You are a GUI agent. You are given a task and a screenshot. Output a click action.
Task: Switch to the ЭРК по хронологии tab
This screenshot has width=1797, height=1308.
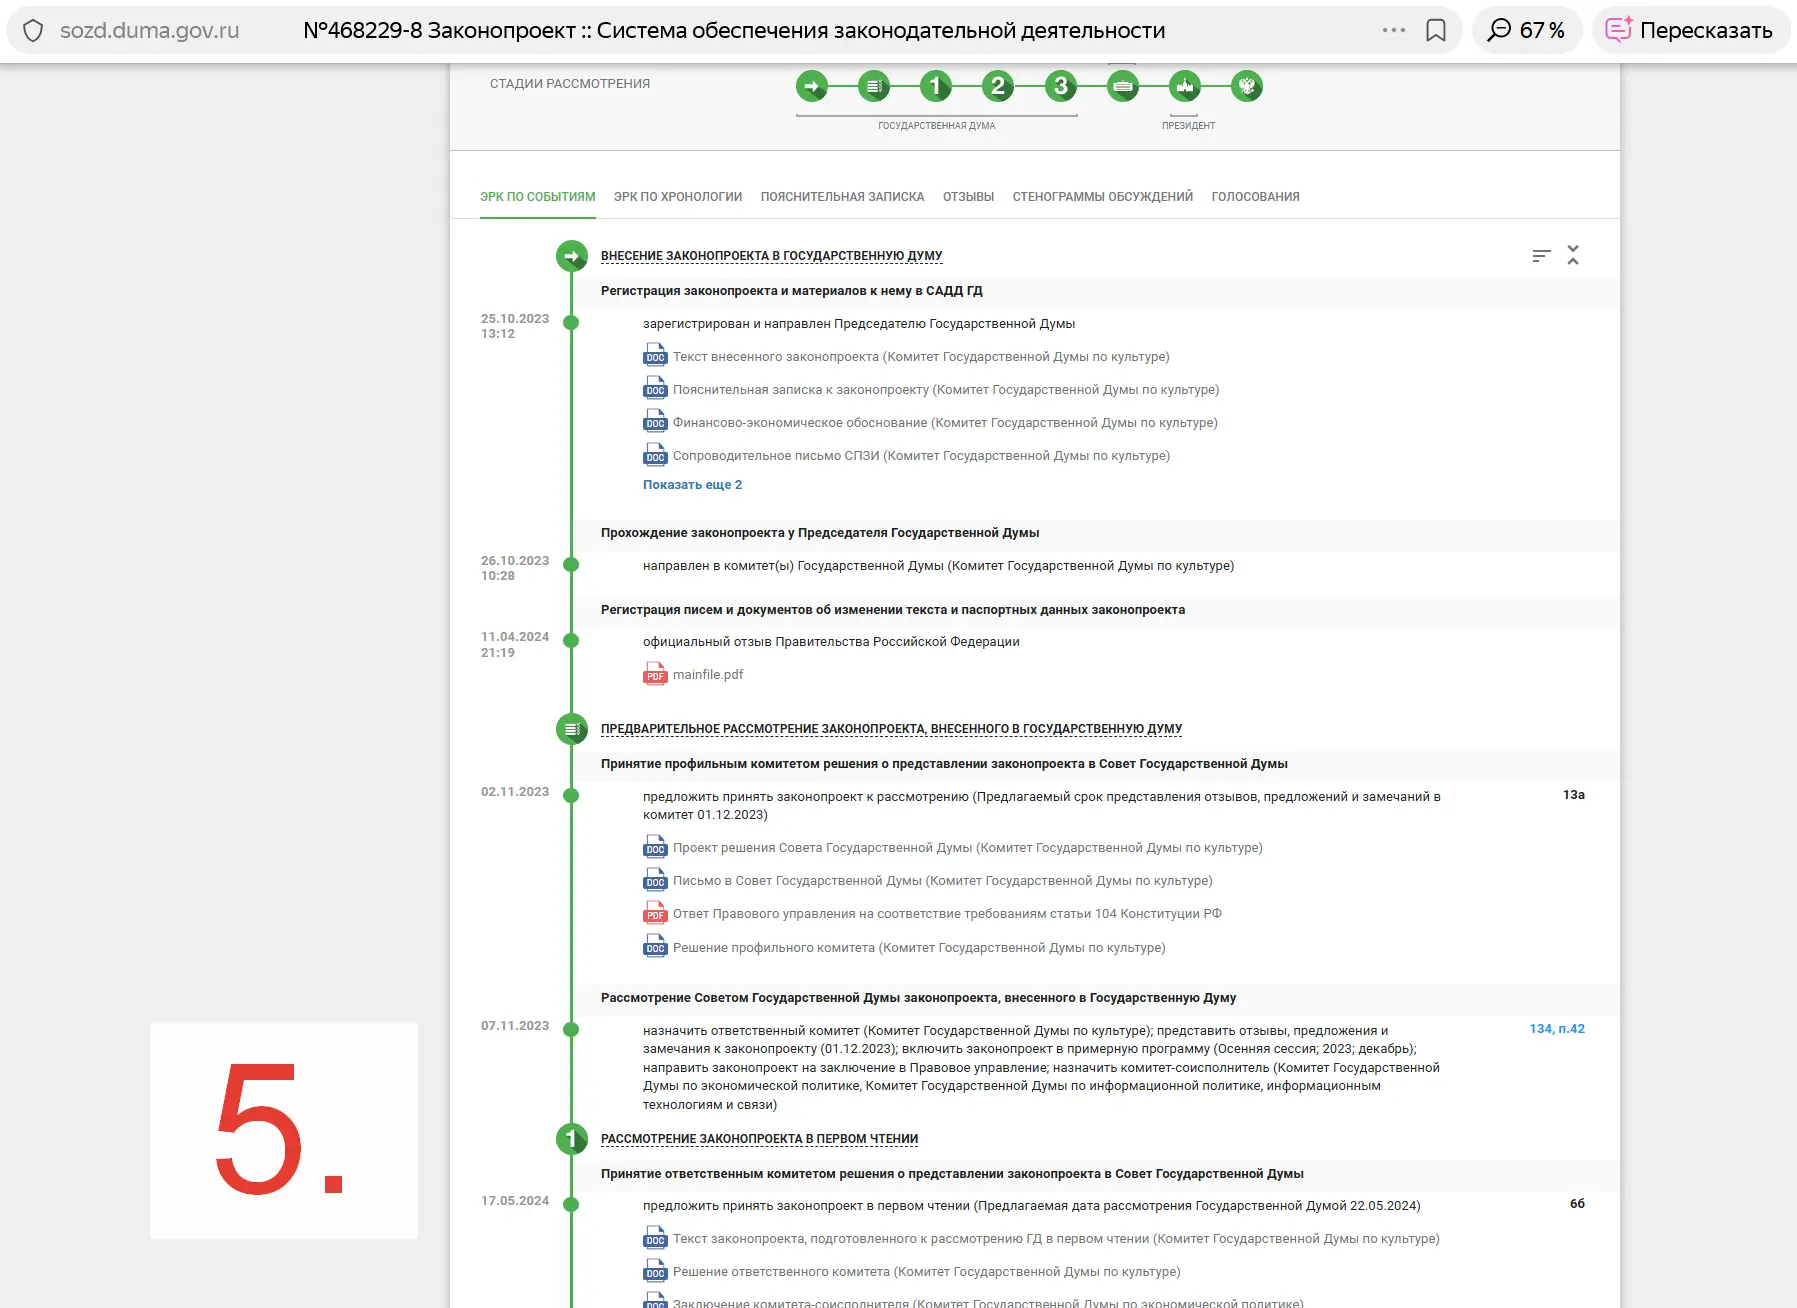click(678, 197)
